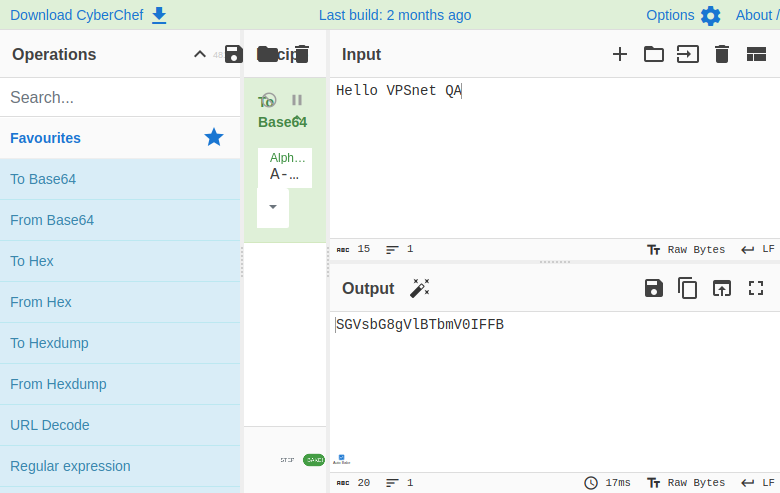This screenshot has height=493, width=780.
Task: Clear input and output with trash icon
Action: coord(722,54)
